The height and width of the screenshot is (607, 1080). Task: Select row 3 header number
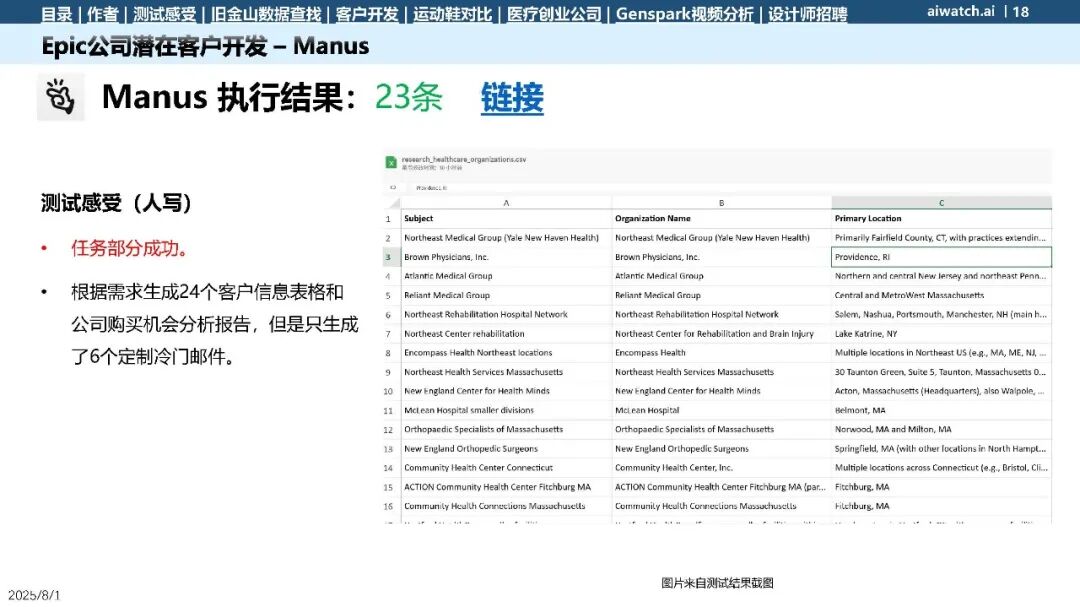tap(388, 257)
